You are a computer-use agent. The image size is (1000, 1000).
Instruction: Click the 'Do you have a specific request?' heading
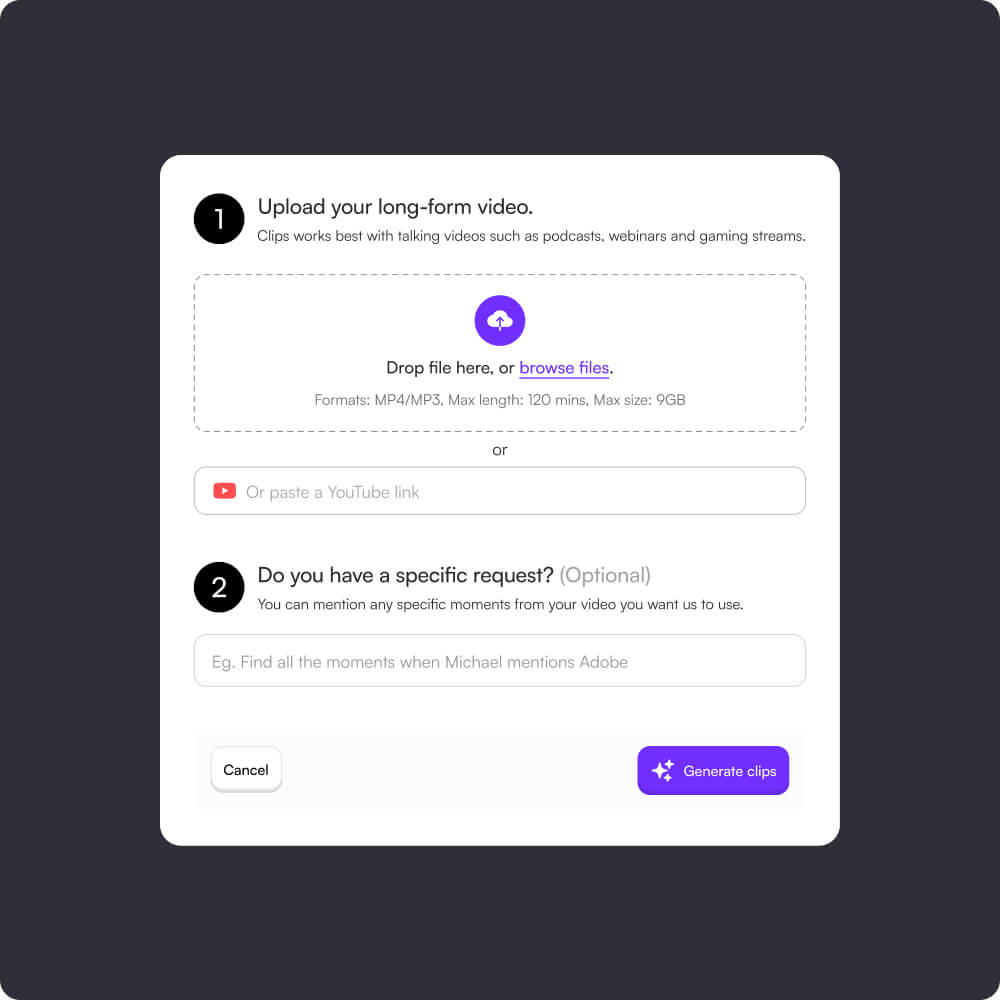tap(406, 575)
